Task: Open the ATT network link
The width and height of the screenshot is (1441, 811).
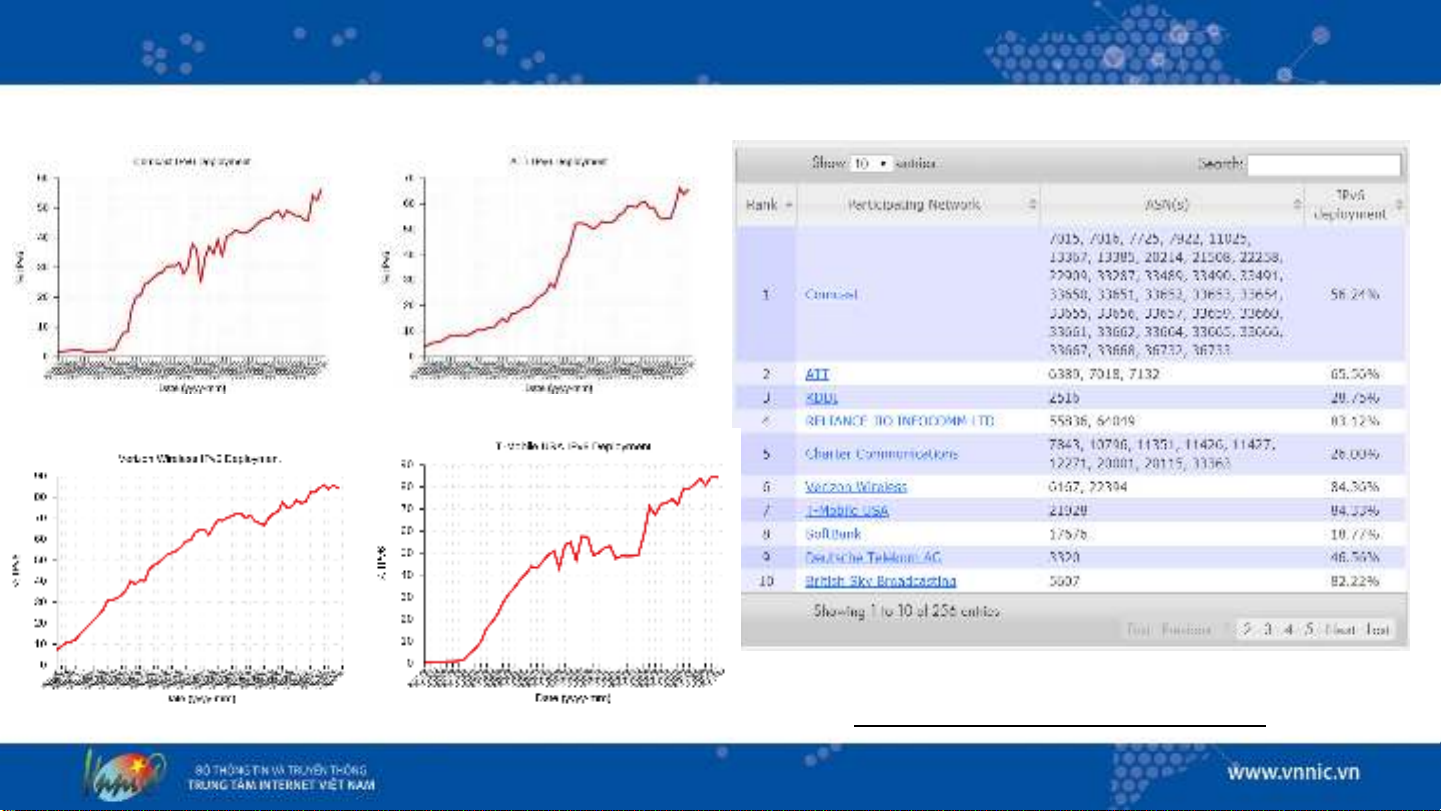Action: (x=817, y=374)
